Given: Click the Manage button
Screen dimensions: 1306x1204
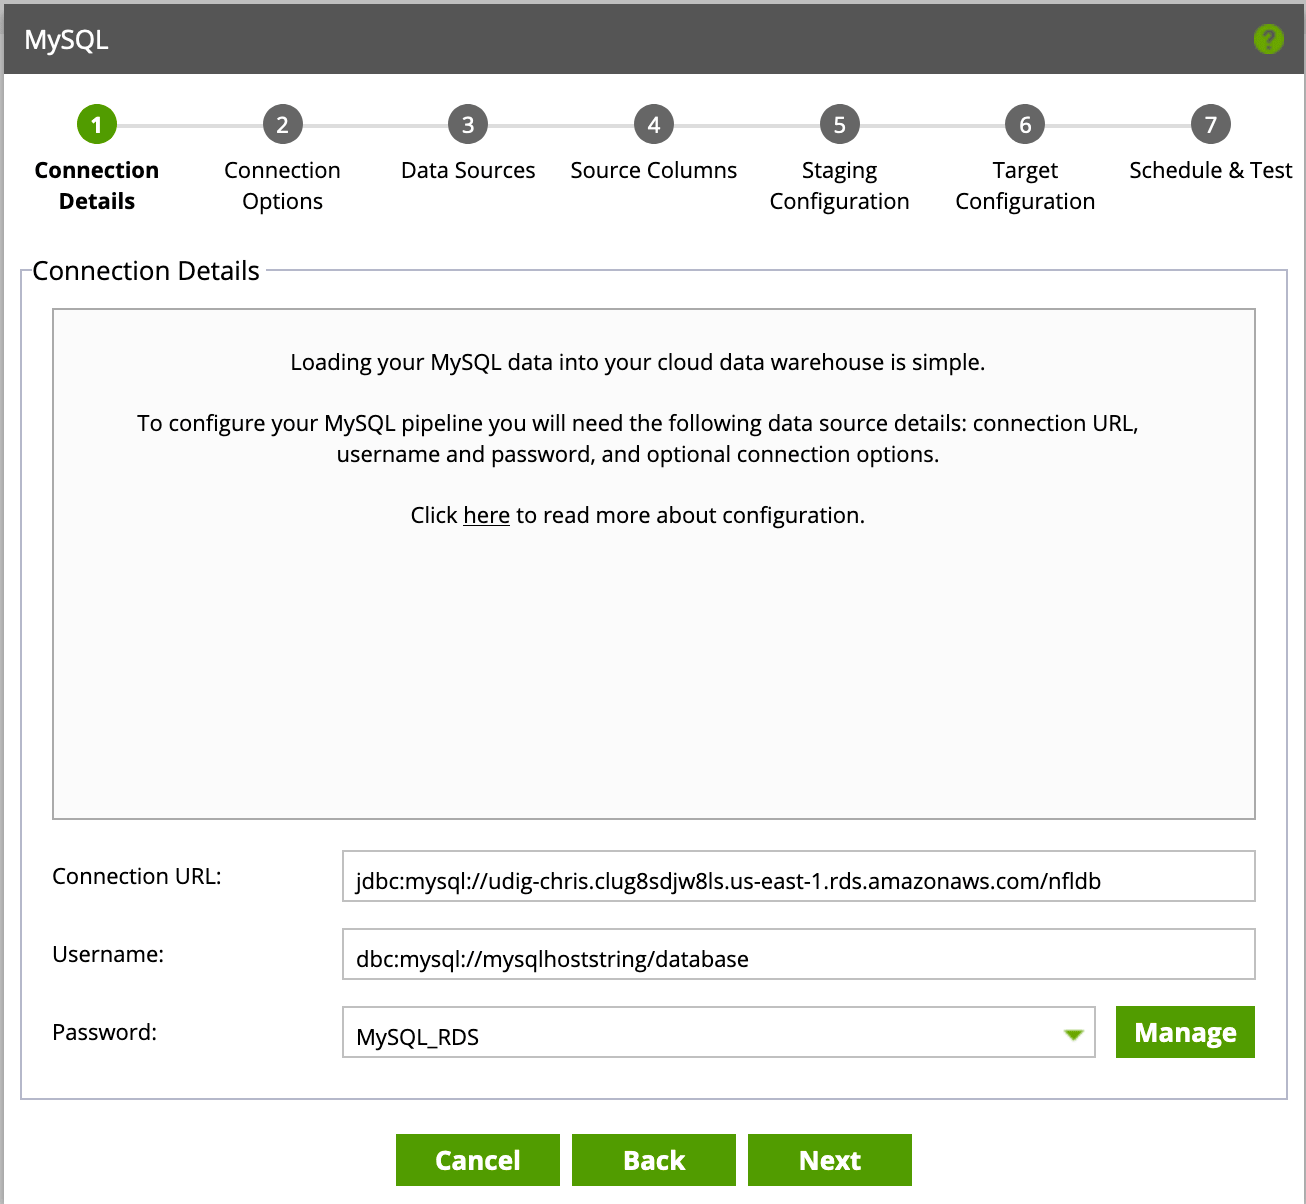Looking at the screenshot, I should (1185, 1032).
